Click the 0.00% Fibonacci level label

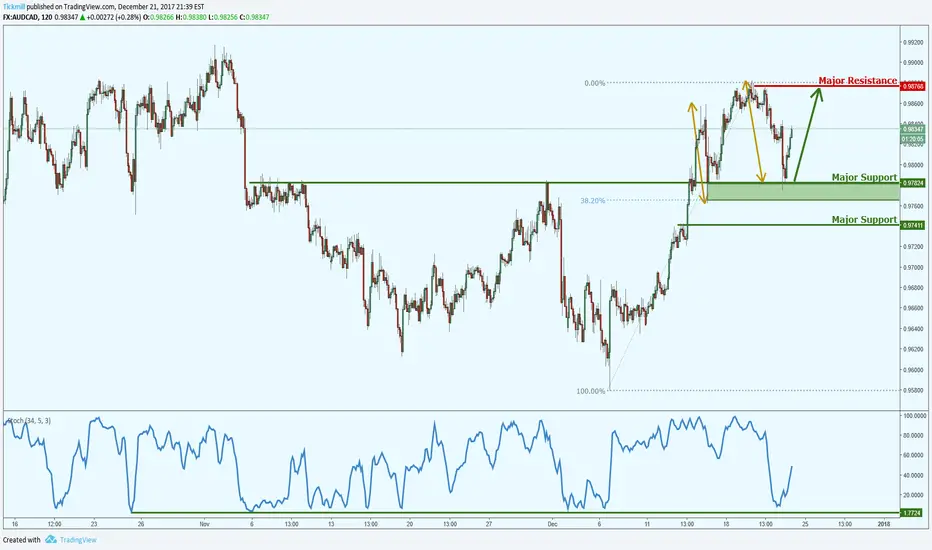(x=594, y=83)
